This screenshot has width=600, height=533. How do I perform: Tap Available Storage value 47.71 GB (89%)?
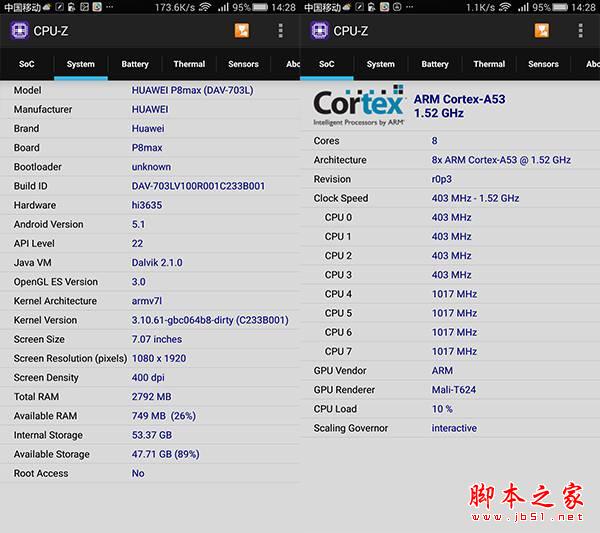coord(166,454)
